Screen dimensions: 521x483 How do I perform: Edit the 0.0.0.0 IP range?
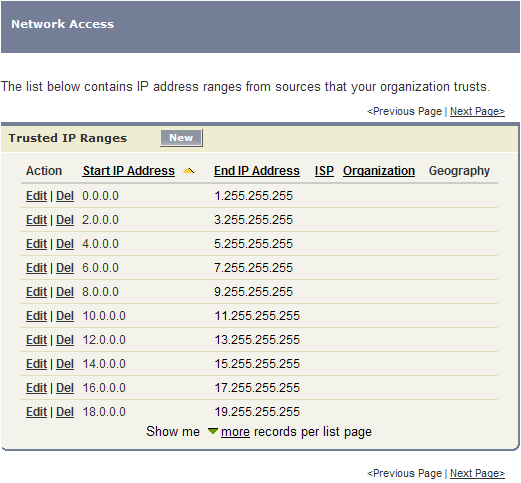[36, 196]
